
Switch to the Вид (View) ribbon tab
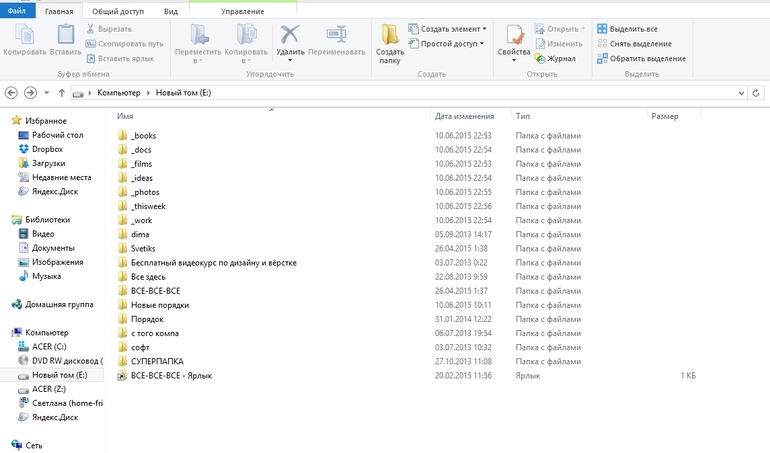pyautogui.click(x=171, y=11)
